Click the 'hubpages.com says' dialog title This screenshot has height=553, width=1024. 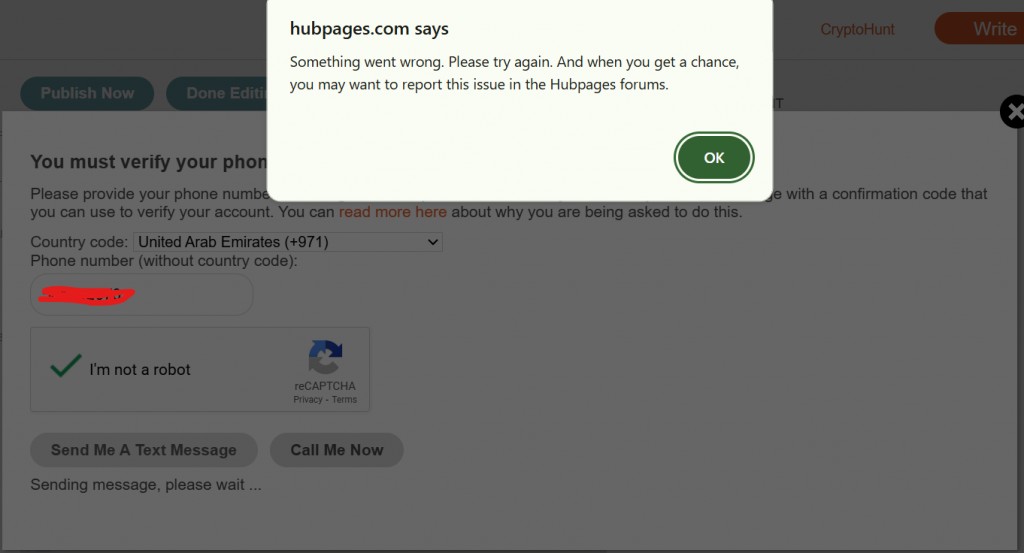(x=369, y=29)
